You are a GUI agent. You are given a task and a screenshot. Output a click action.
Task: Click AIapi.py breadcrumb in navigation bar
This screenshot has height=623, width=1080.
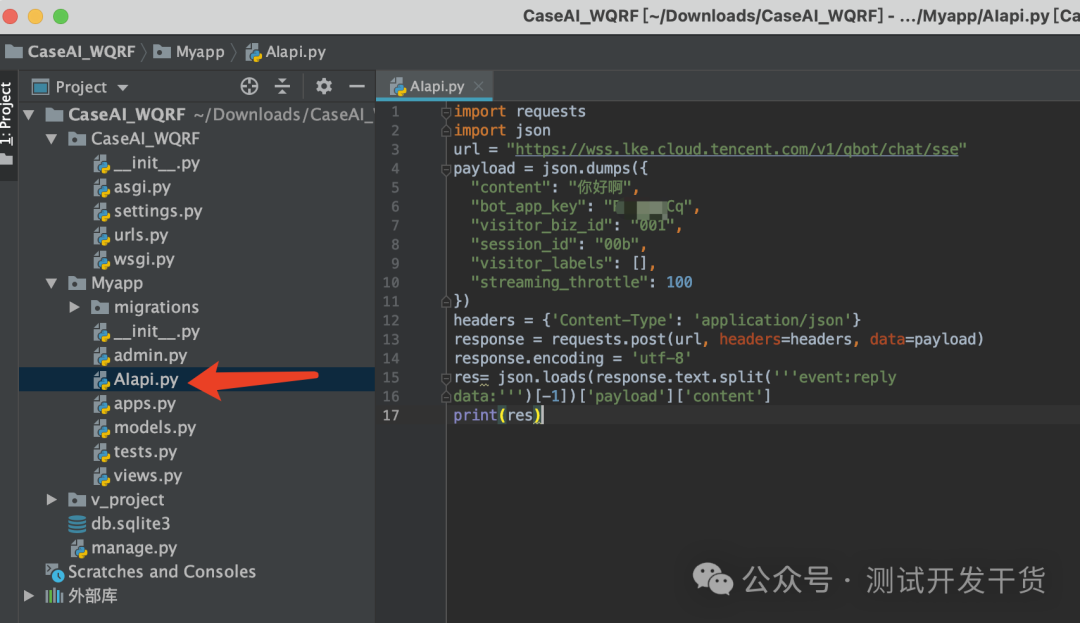click(286, 52)
